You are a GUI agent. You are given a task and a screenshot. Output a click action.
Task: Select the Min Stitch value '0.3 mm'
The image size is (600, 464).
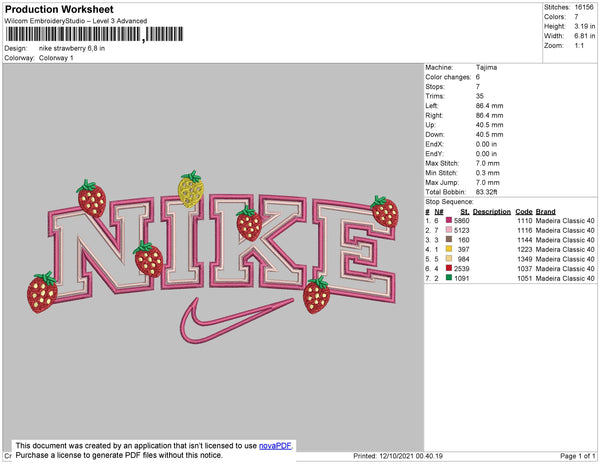coord(488,173)
